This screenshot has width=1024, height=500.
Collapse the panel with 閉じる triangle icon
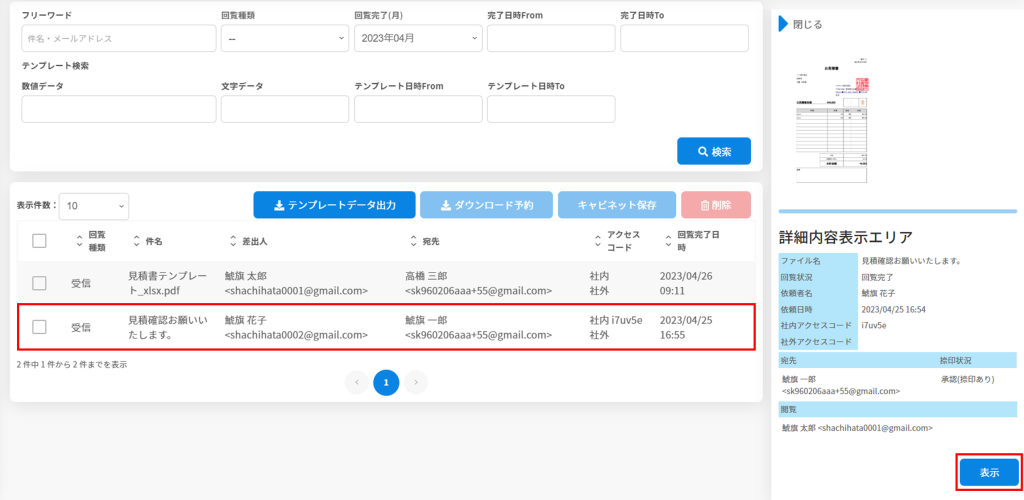(x=785, y=23)
